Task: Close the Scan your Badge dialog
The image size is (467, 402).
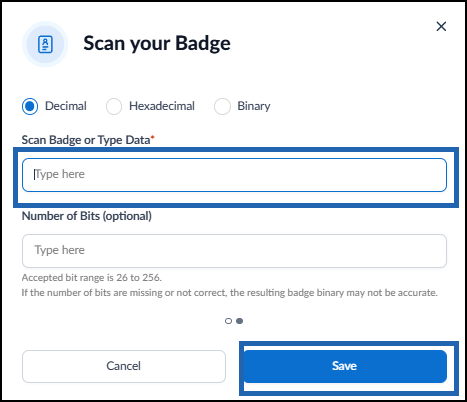Action: point(441,26)
